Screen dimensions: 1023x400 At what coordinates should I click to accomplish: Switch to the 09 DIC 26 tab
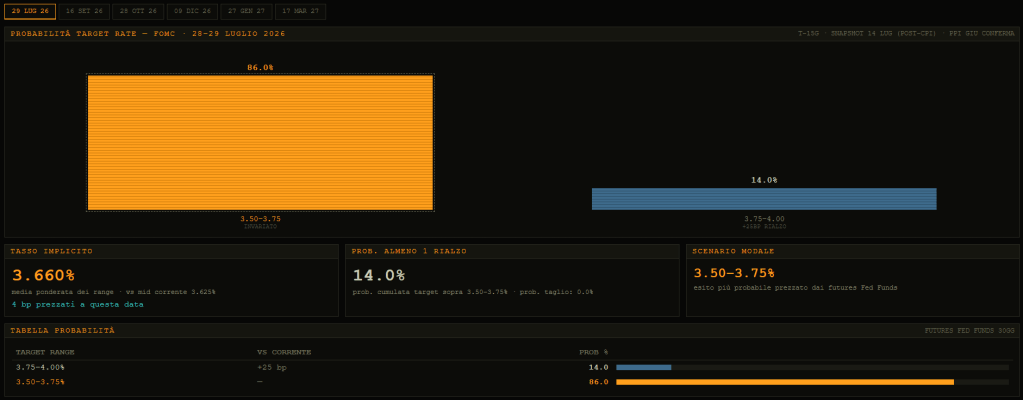192,11
